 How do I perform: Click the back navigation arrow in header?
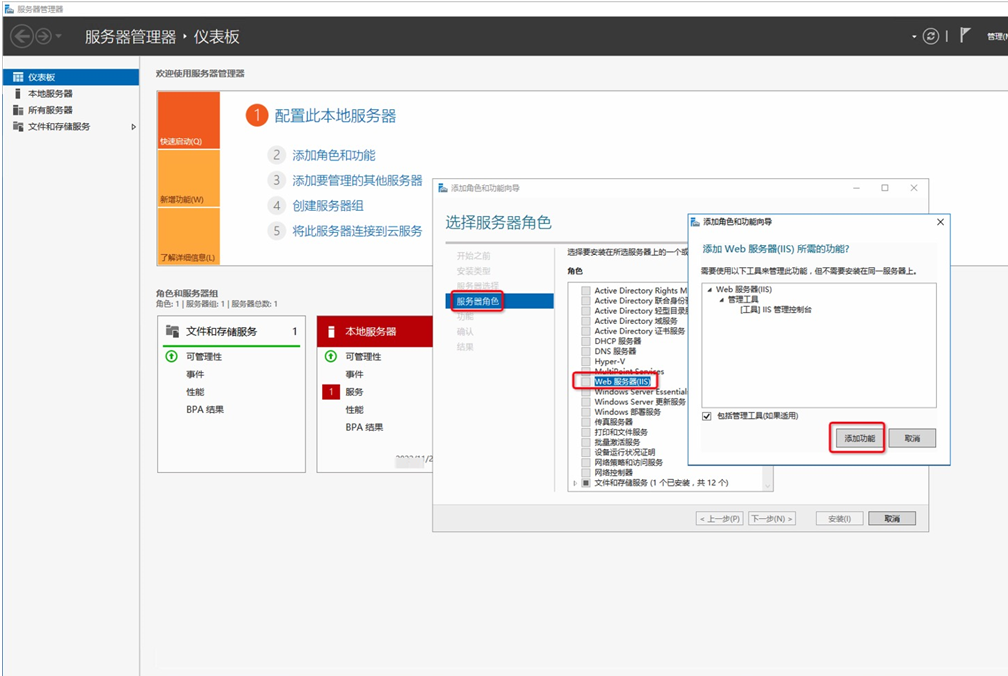[21, 36]
